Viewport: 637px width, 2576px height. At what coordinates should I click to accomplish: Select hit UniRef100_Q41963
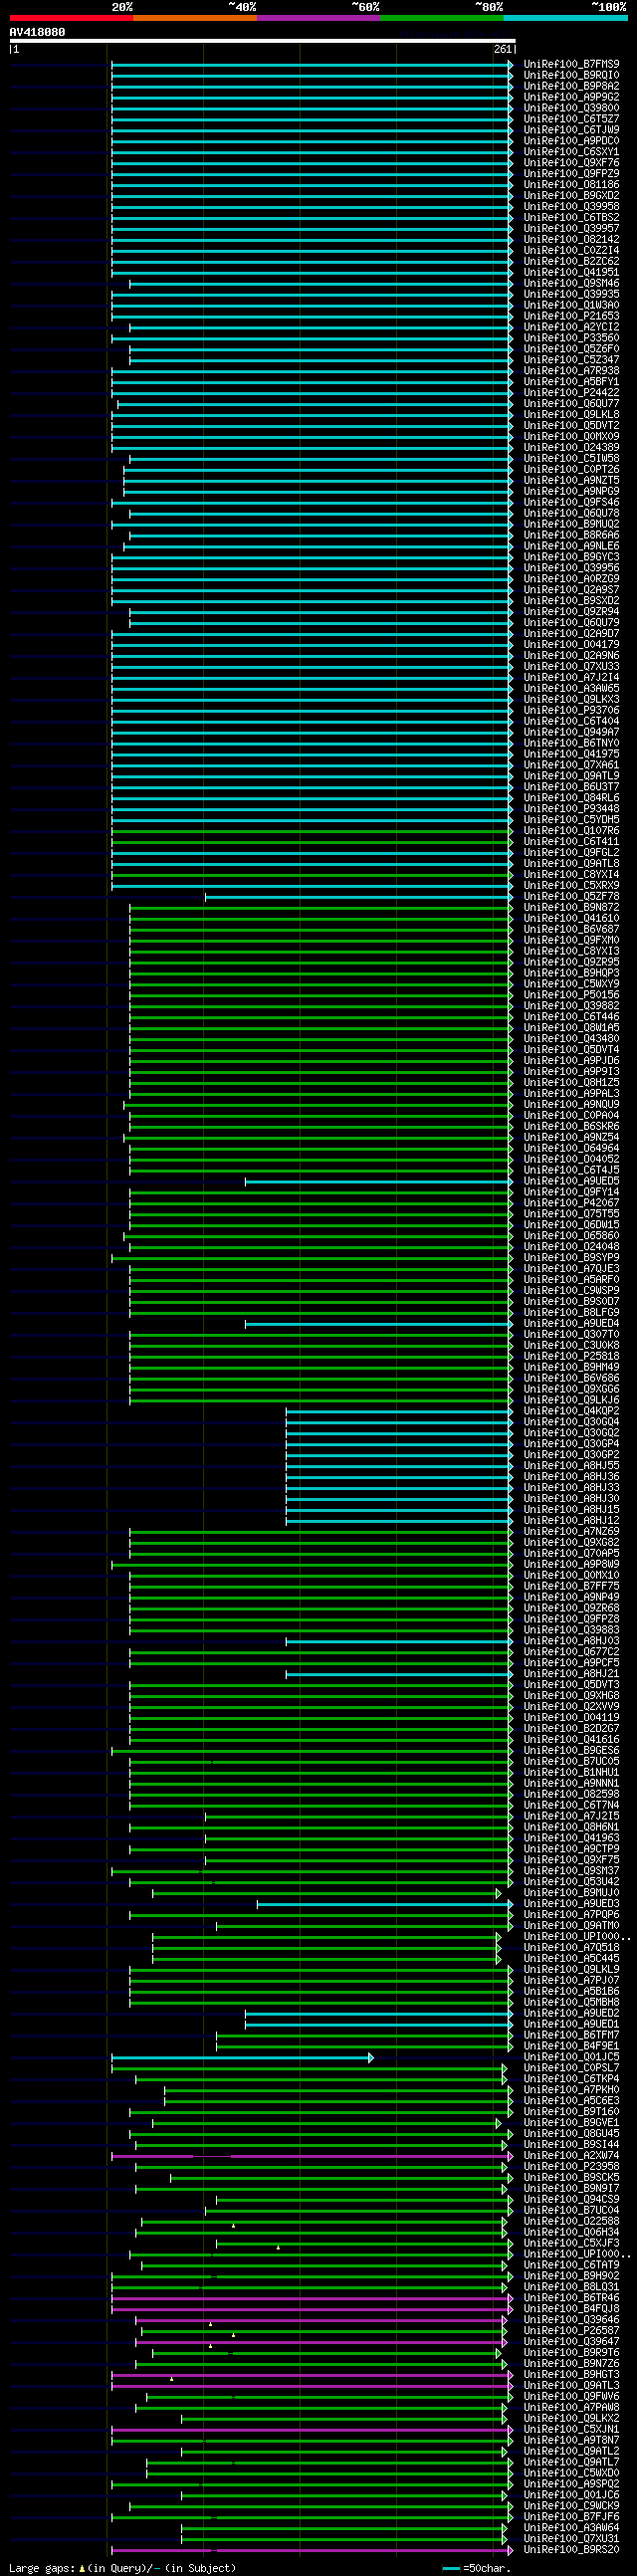(571, 1838)
